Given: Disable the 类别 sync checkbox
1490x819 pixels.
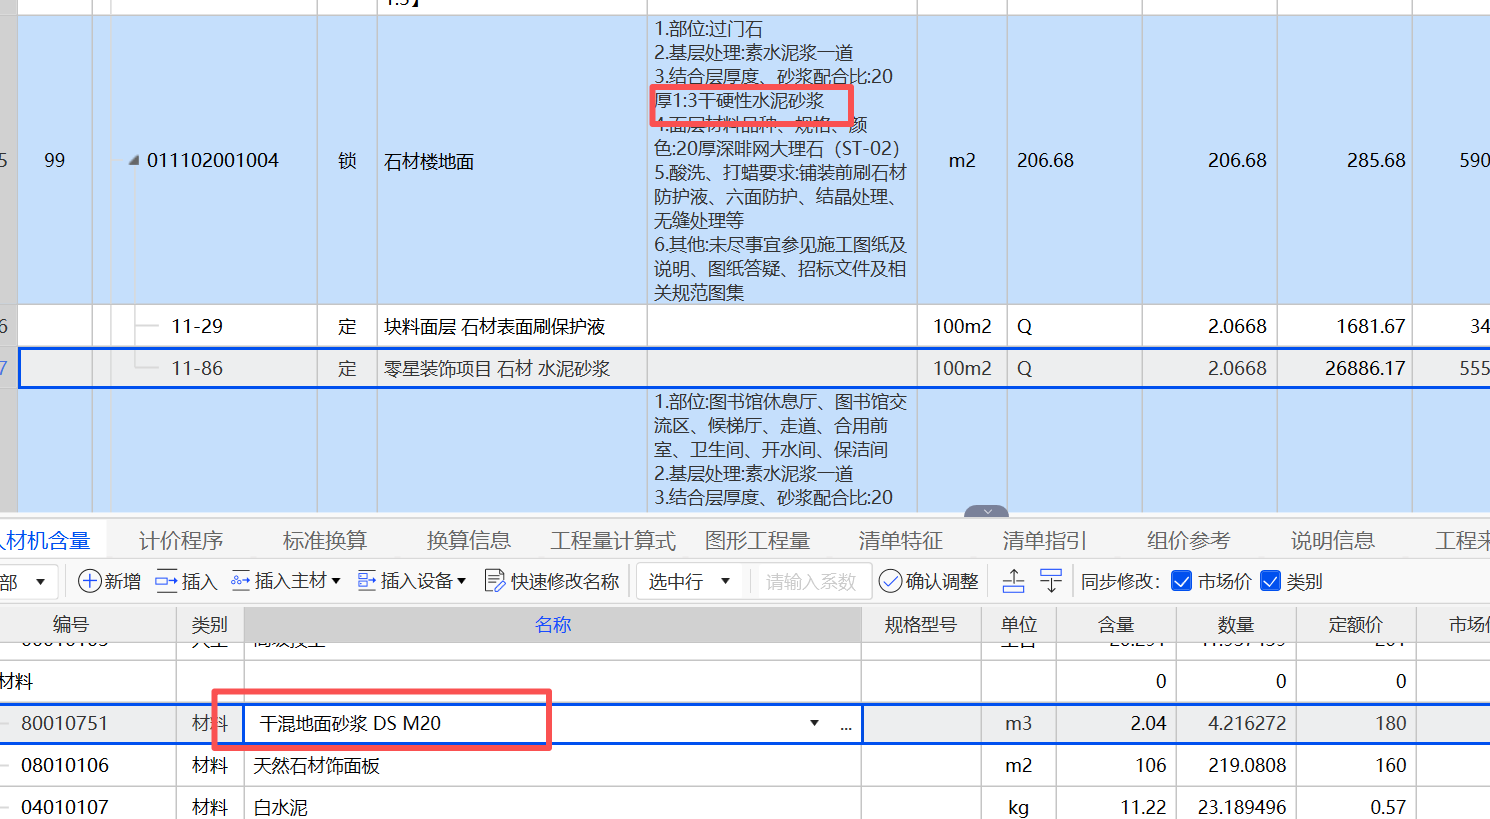Looking at the screenshot, I should 1270,580.
